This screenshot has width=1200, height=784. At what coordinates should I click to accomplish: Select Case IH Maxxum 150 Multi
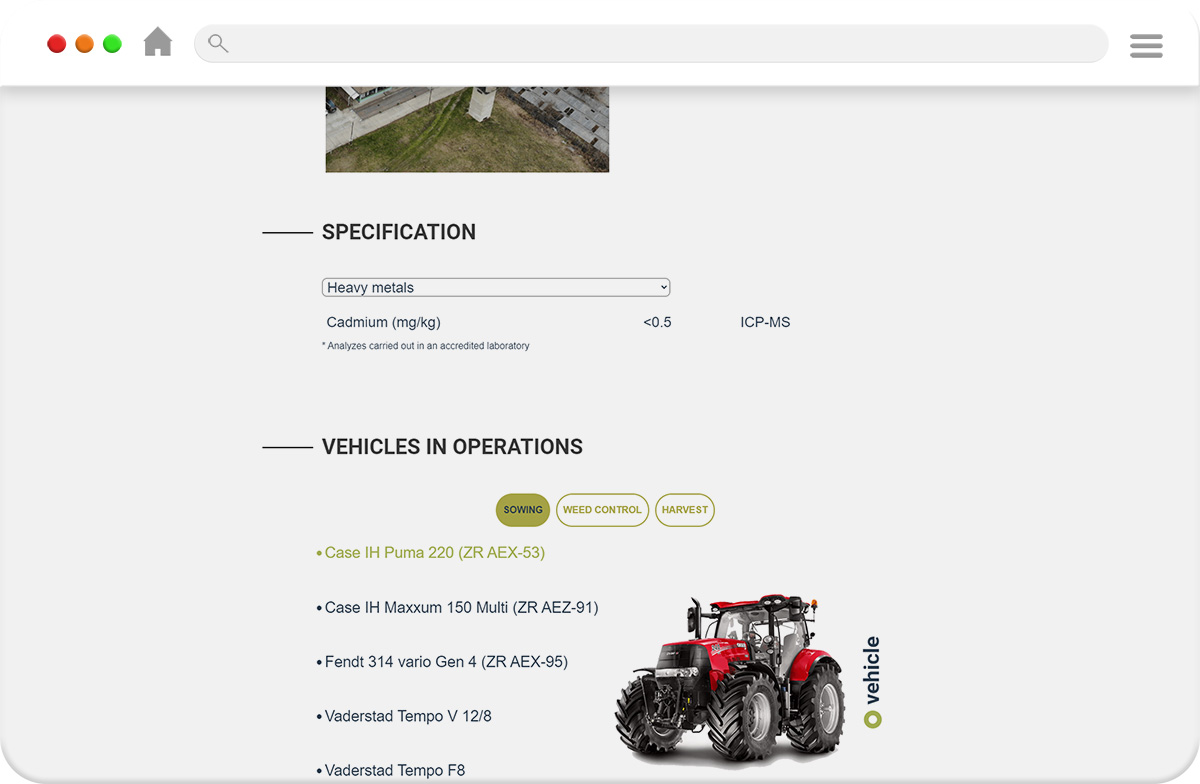[x=461, y=607]
